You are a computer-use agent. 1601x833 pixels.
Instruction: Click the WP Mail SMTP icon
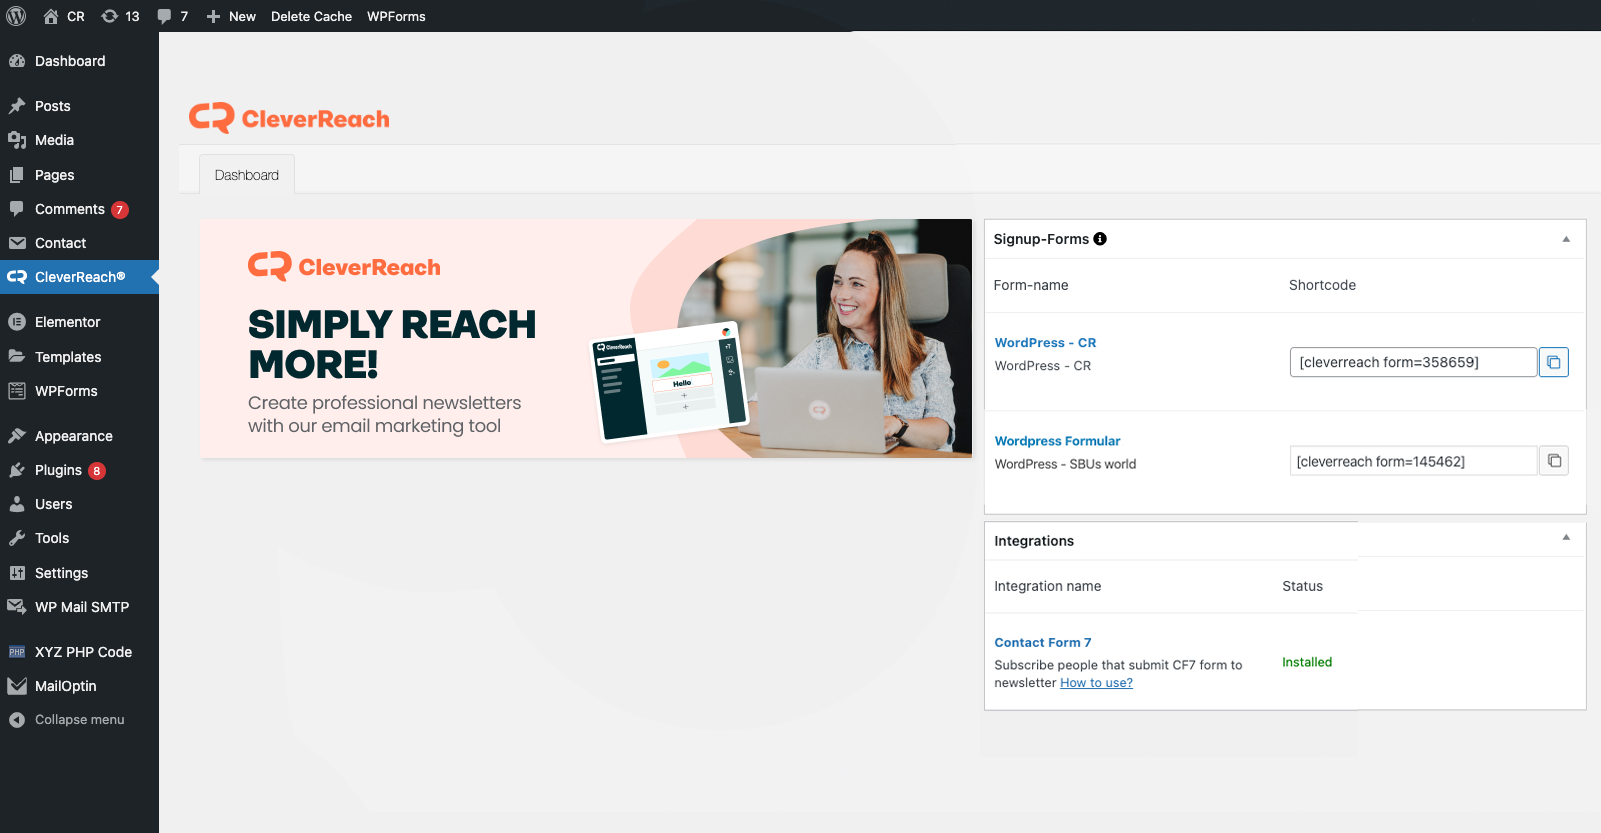[x=17, y=607]
